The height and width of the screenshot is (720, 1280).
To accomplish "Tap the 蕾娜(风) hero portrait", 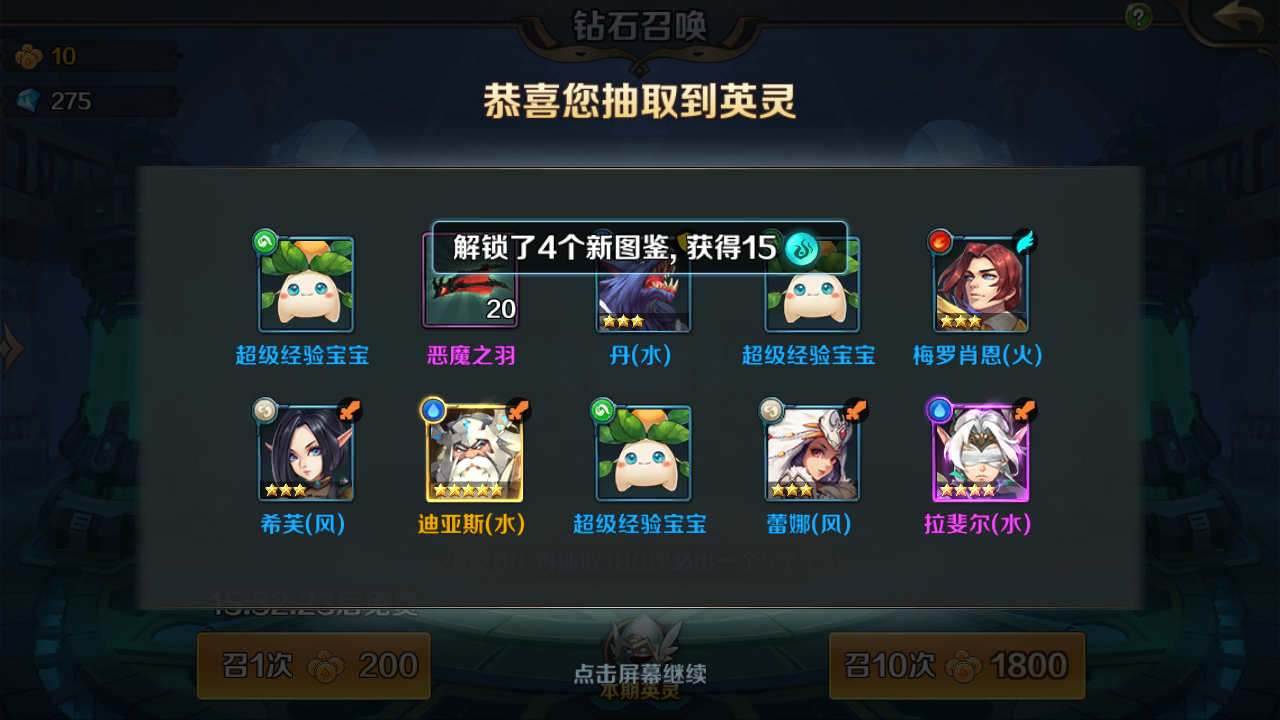I will click(x=812, y=454).
